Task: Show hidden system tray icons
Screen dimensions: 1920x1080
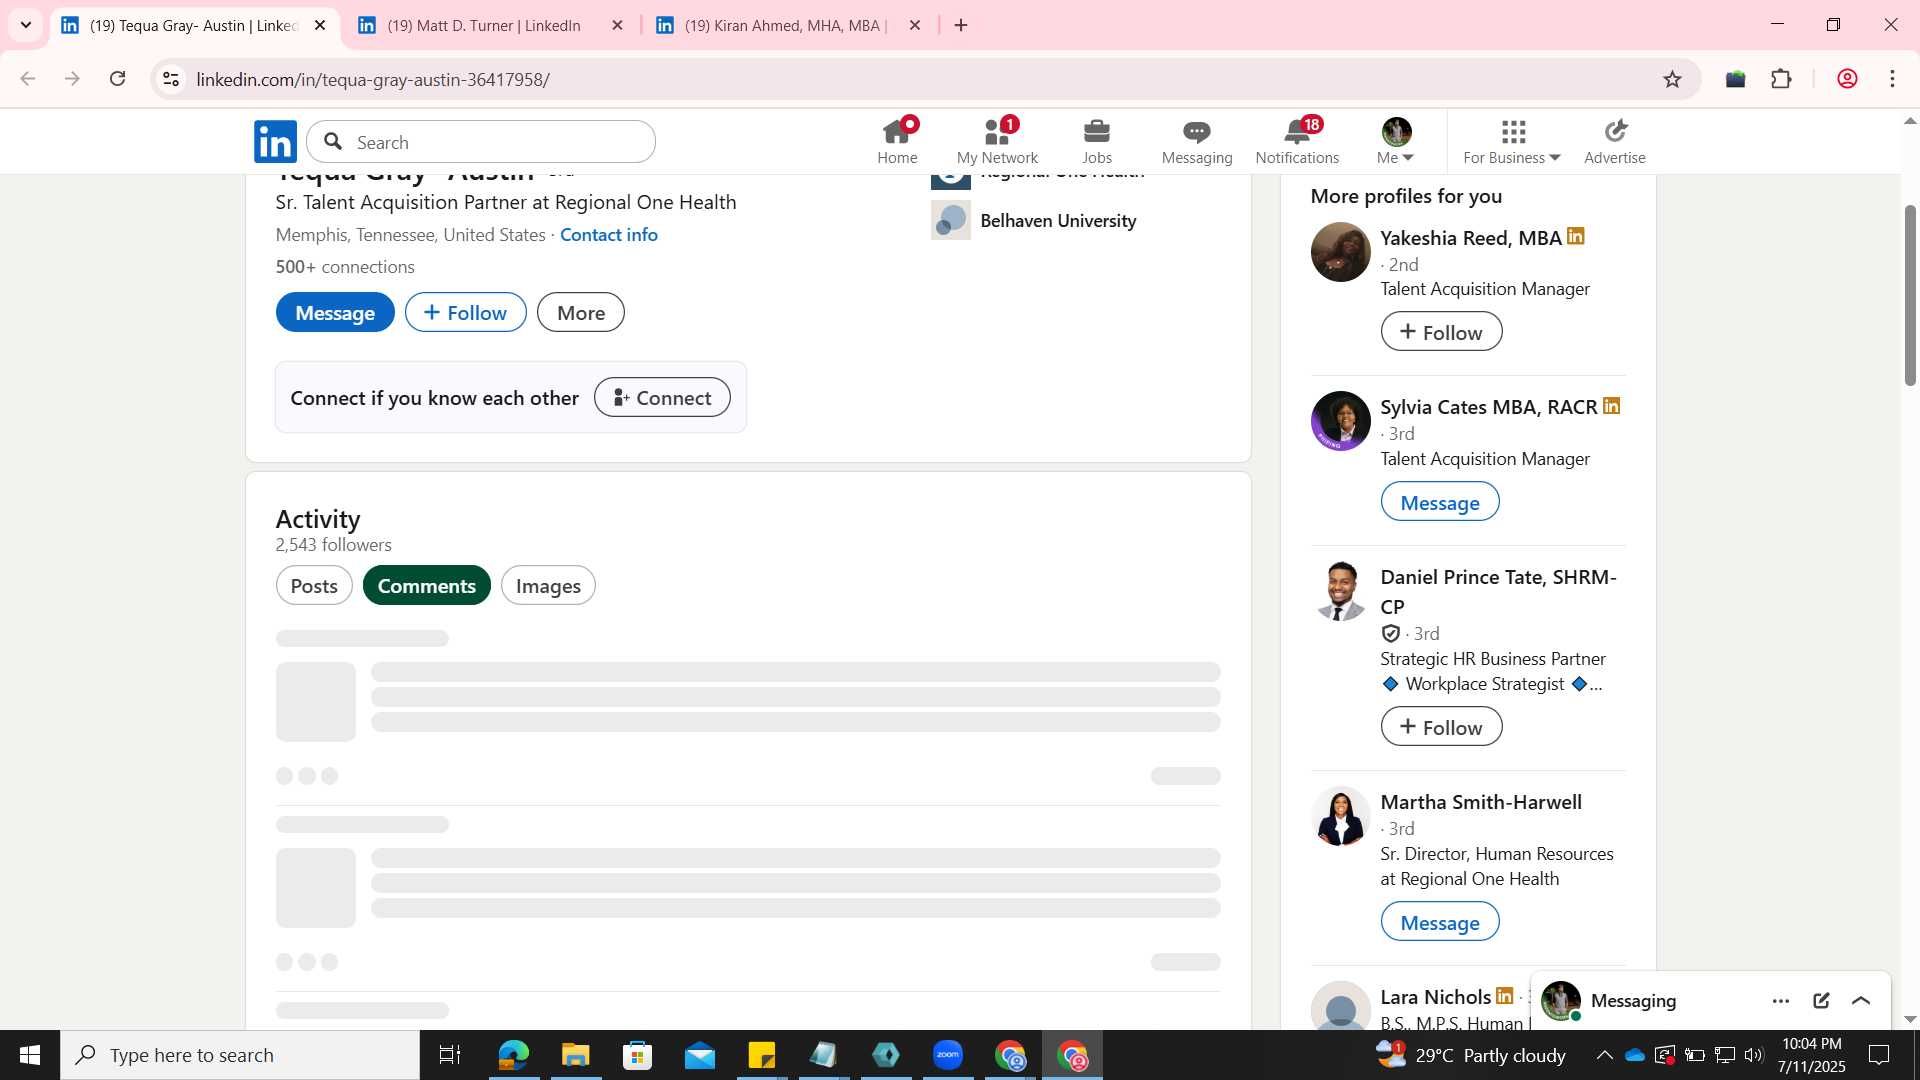Action: [1604, 1055]
